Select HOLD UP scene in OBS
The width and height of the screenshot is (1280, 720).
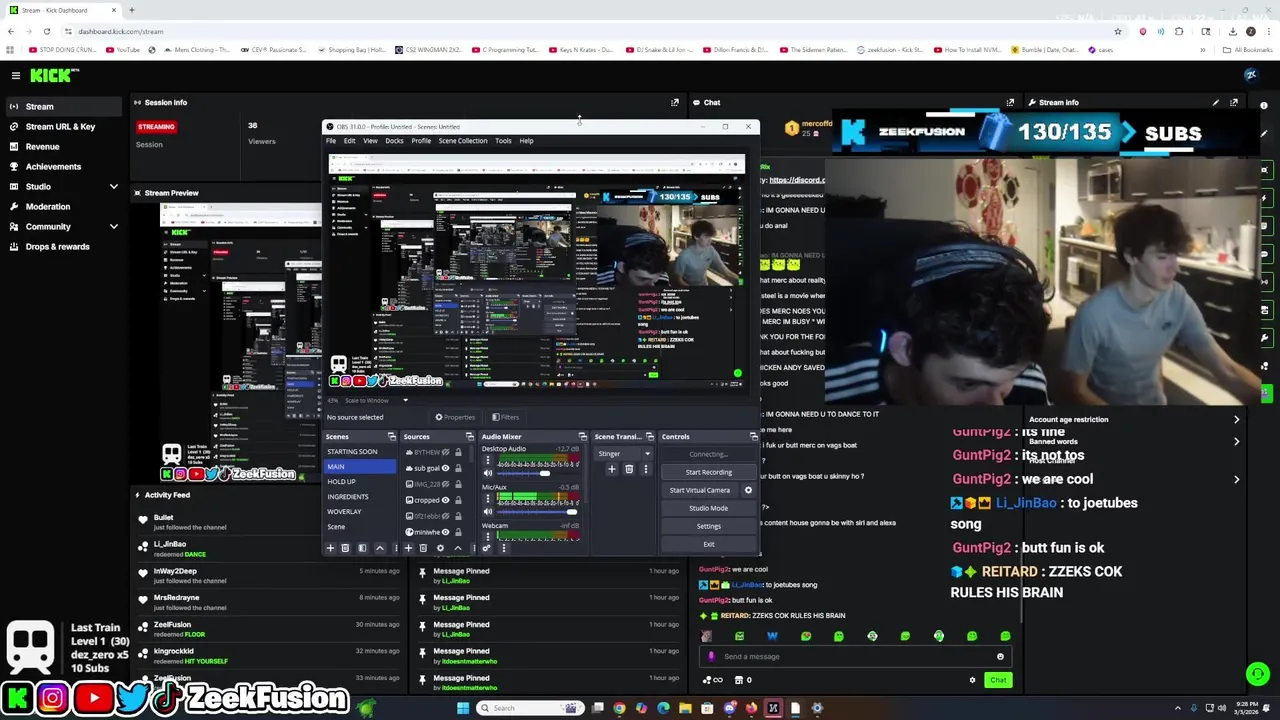pos(360,482)
